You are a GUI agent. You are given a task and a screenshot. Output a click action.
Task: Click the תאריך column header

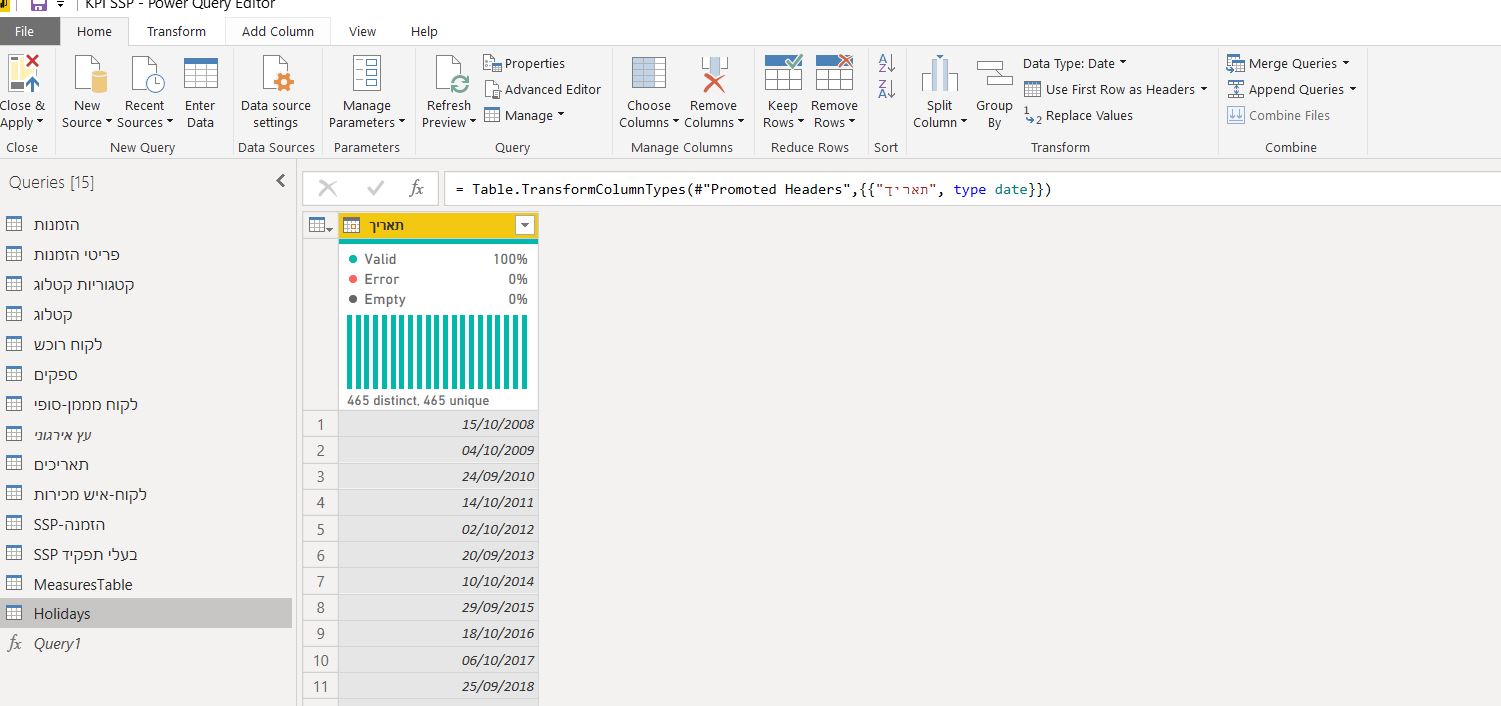click(438, 226)
